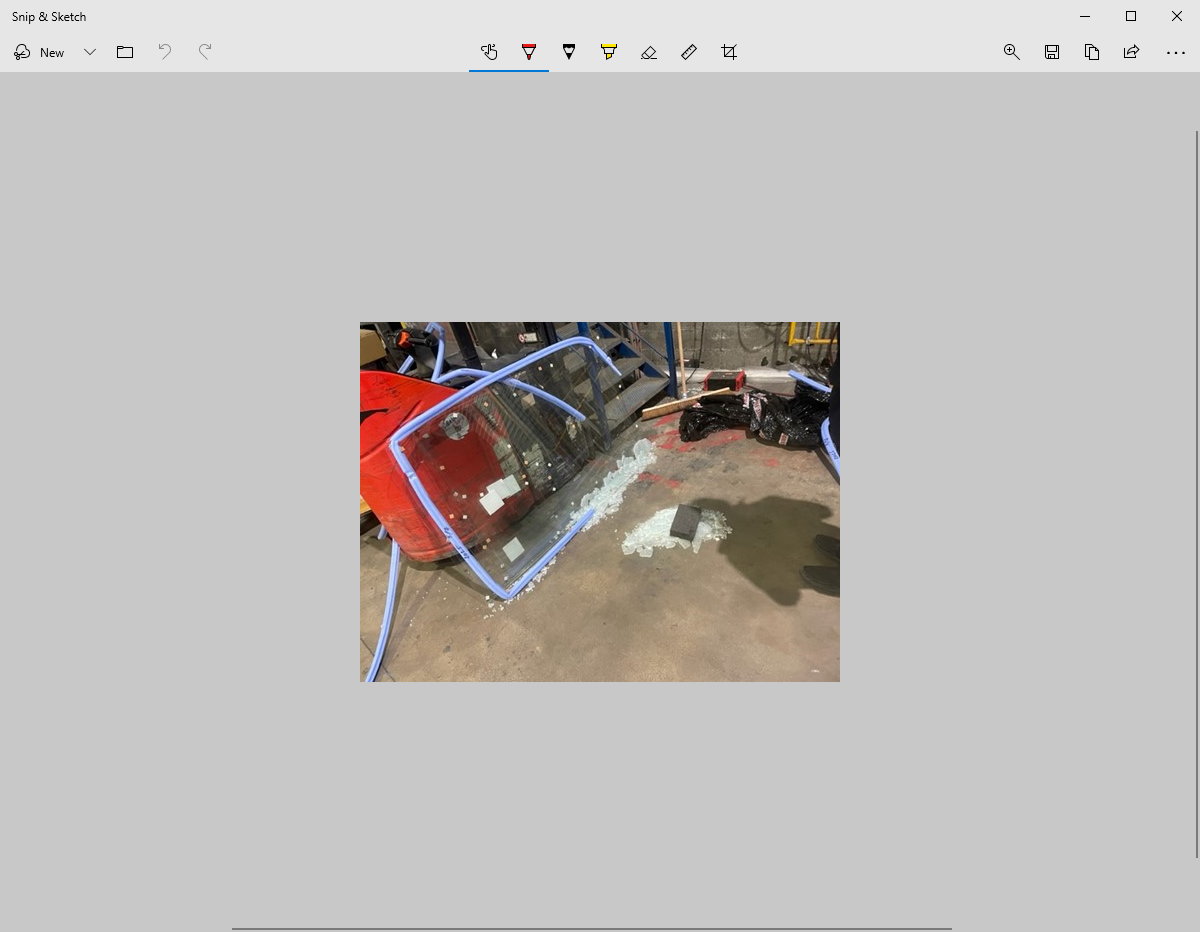This screenshot has height=932, width=1200.
Task: Expand the New snip delay dropdown arrow
Action: 90,52
